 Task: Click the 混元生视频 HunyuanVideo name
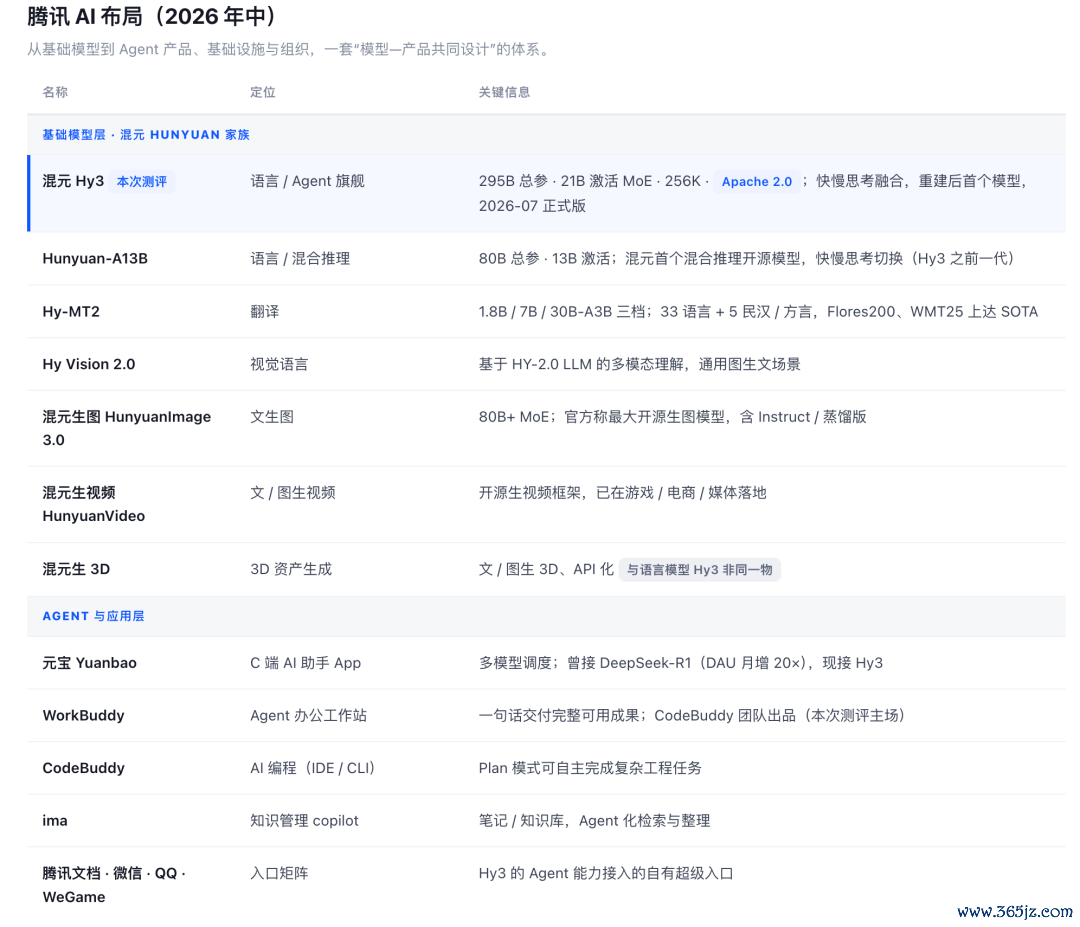(94, 504)
